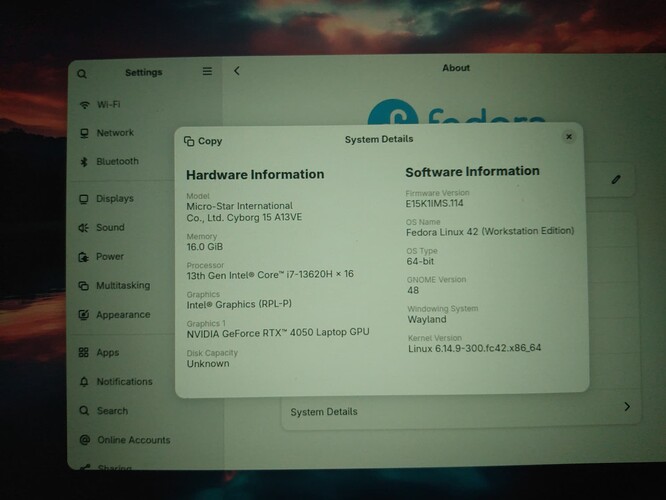Click the Notifications bell icon
This screenshot has height=500, width=666.
[84, 382]
